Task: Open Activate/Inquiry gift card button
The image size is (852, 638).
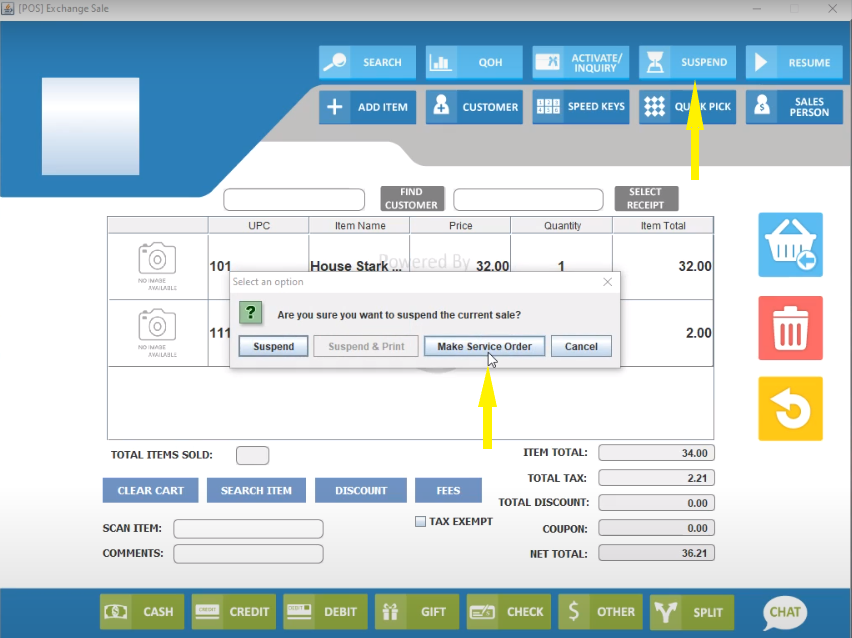Action: pyautogui.click(x=581, y=62)
